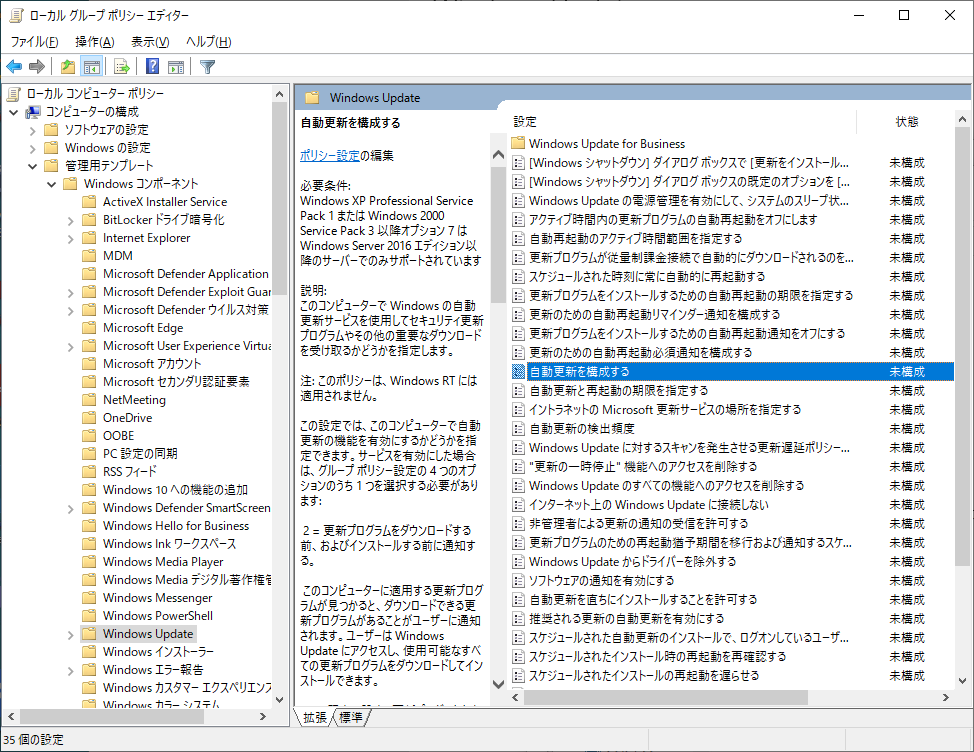Viewport: 974px width, 752px height.
Task: Open the ファイル(F) menu
Action: tap(34, 42)
